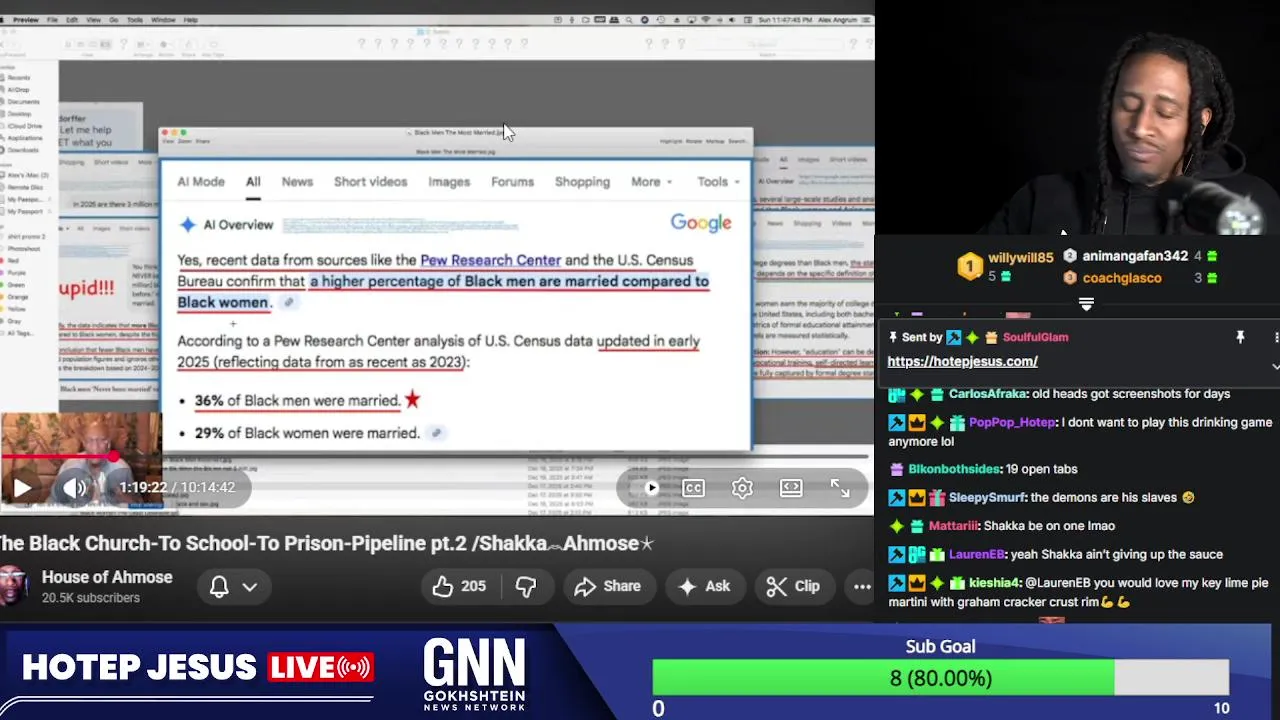Switch to Short videos search tab
This screenshot has height=720, width=1280.
tap(370, 182)
